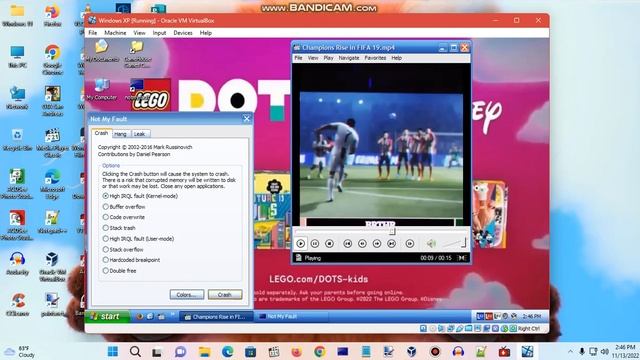Click the VirtualBox cube icon on taskbar
The width and height of the screenshot is (640, 360).
(411, 351)
